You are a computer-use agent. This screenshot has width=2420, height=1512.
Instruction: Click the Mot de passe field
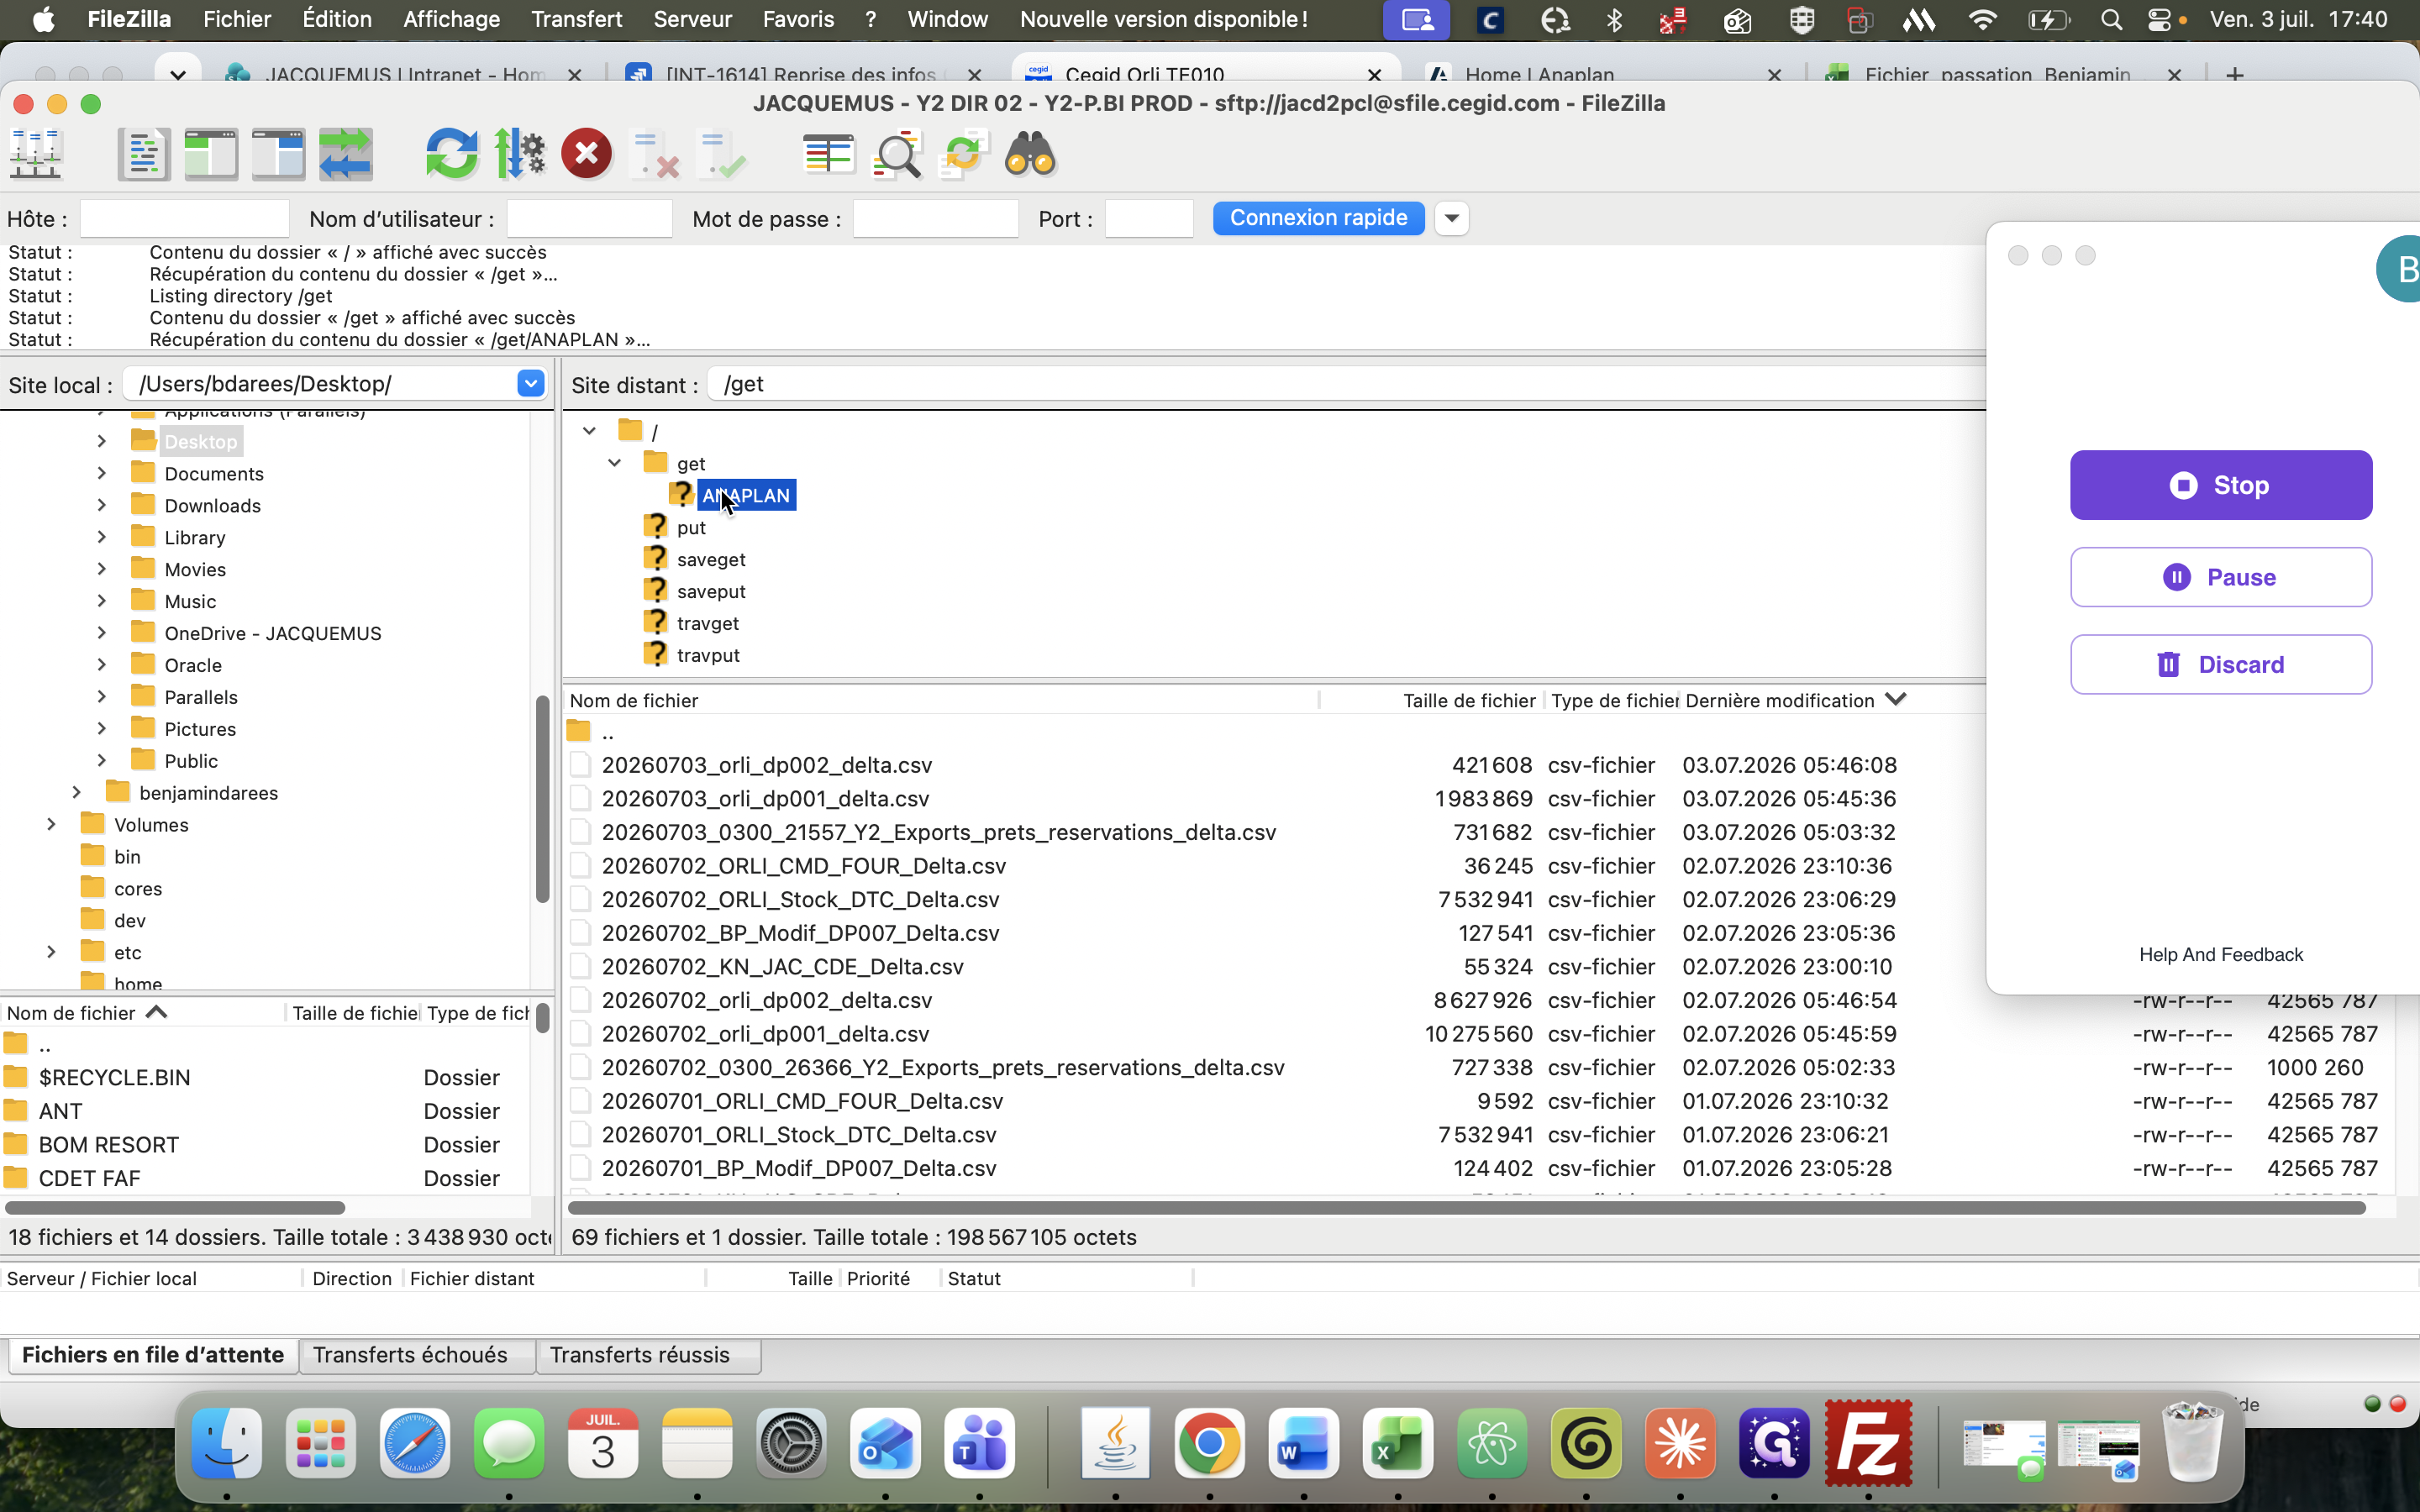[935, 218]
